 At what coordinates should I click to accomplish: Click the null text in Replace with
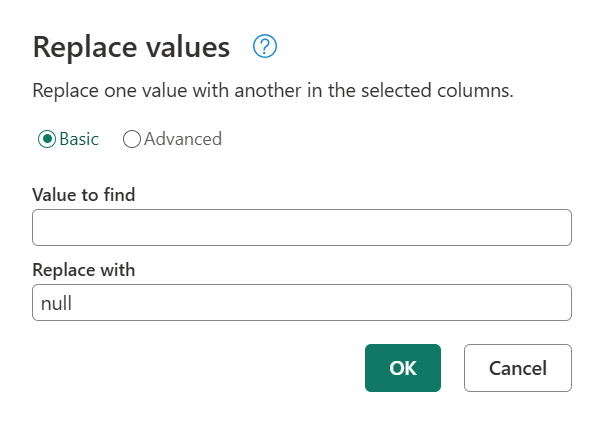point(58,302)
